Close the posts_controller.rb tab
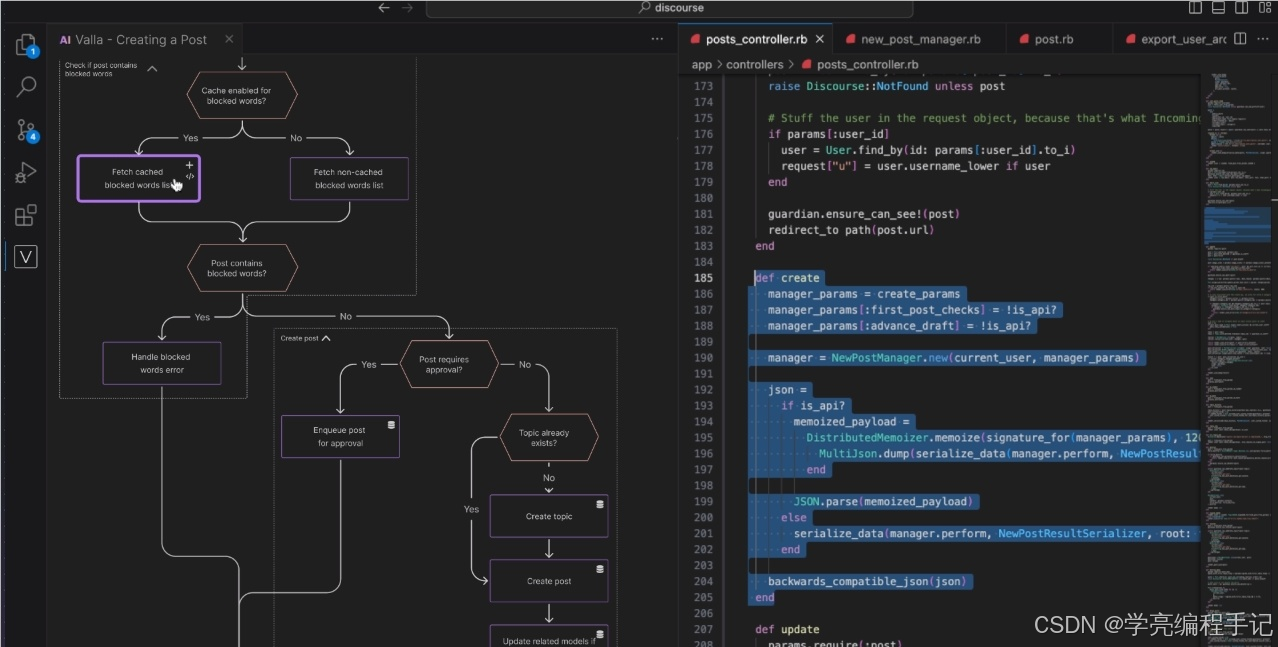The width and height of the screenshot is (1278, 647). click(820, 39)
